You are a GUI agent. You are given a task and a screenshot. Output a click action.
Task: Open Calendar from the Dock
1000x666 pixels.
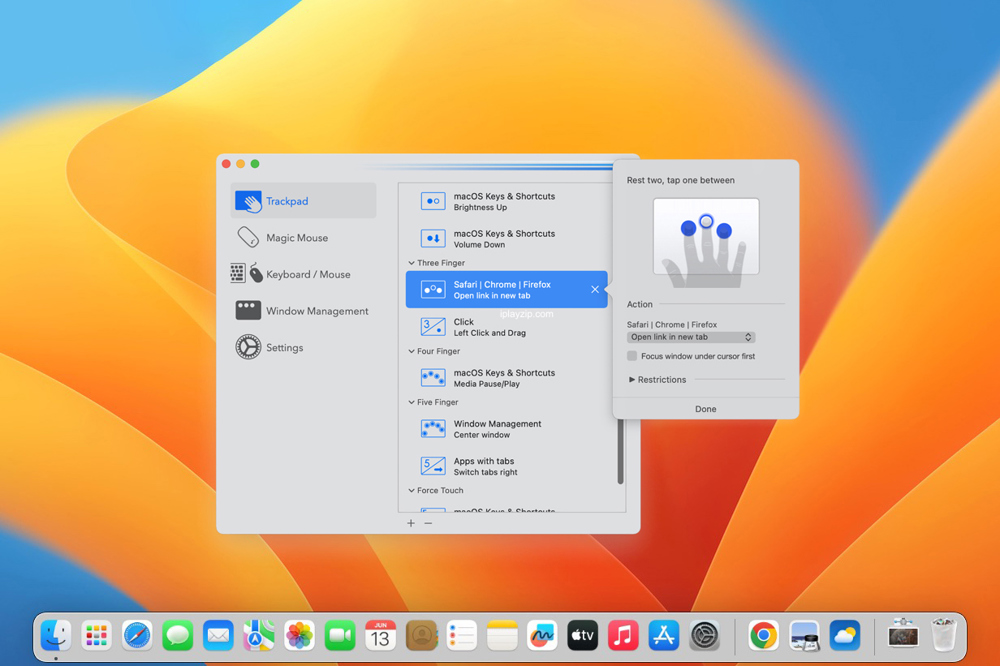381,636
